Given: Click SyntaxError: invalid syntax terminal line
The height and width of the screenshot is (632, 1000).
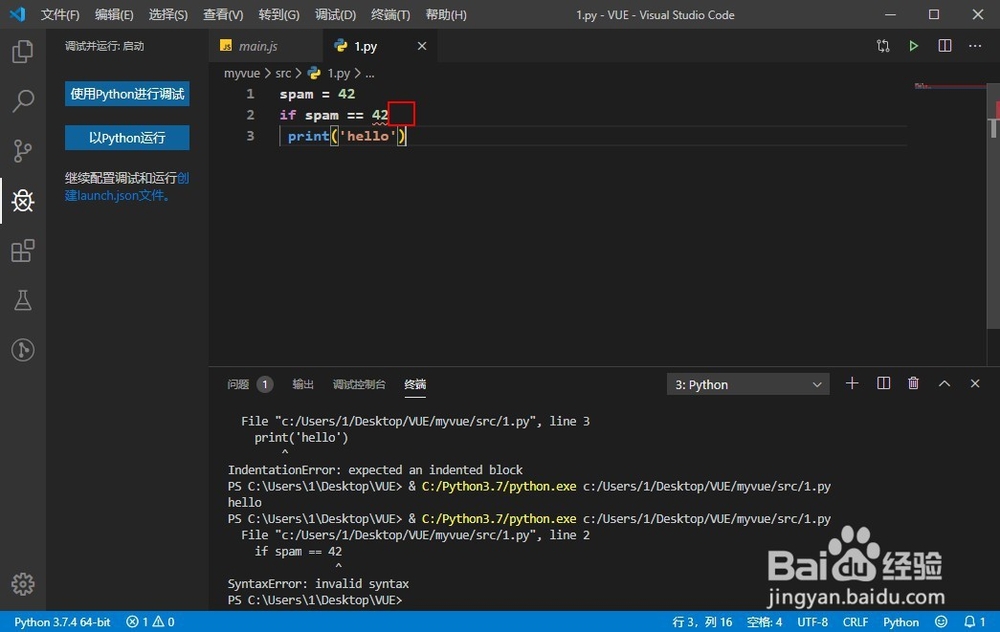Looking at the screenshot, I should click(x=318, y=584).
